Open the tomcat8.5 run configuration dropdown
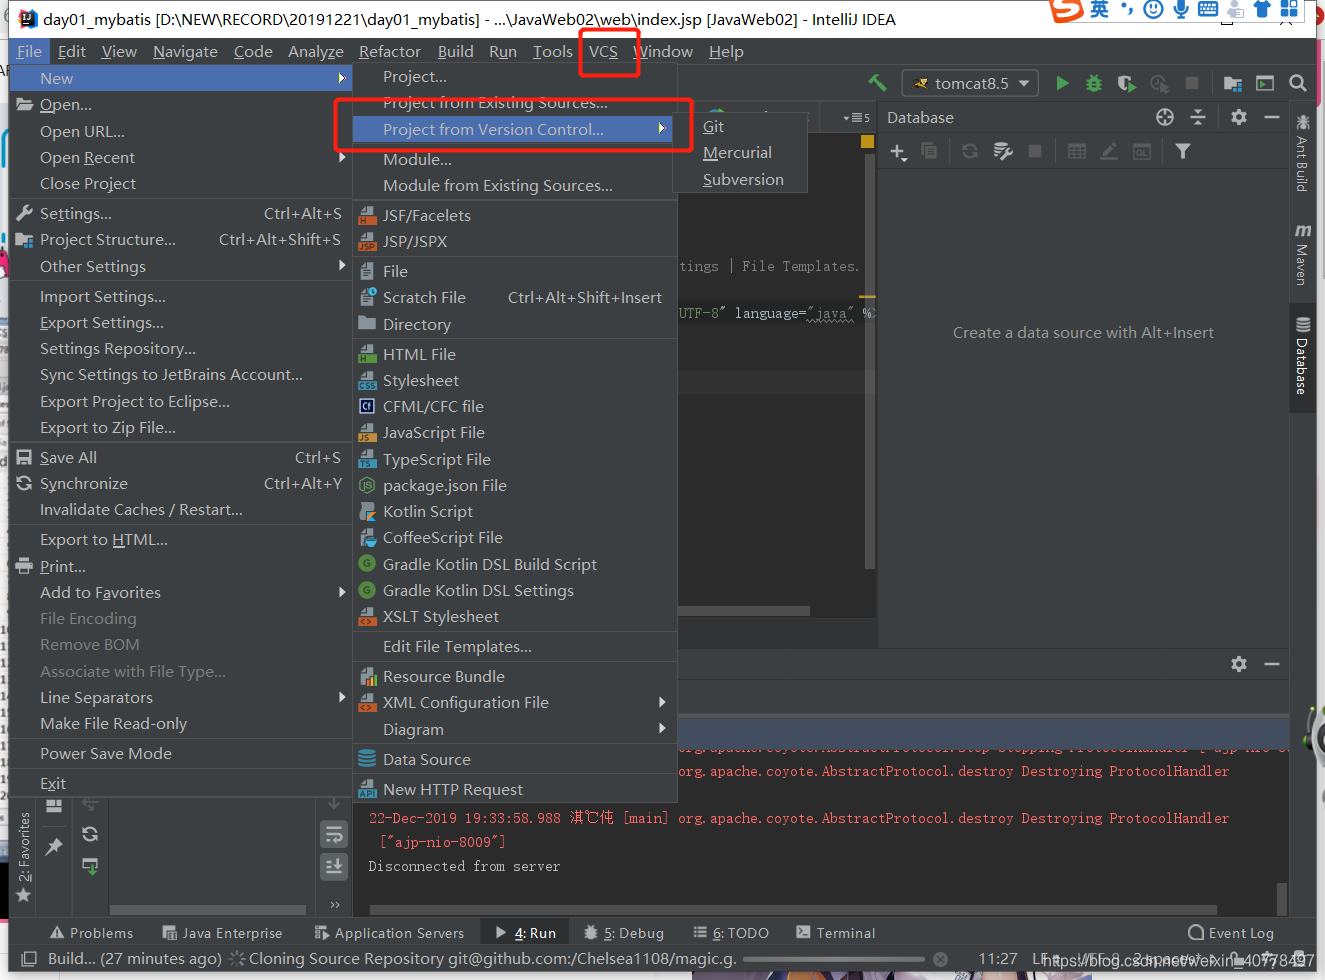 click(970, 83)
